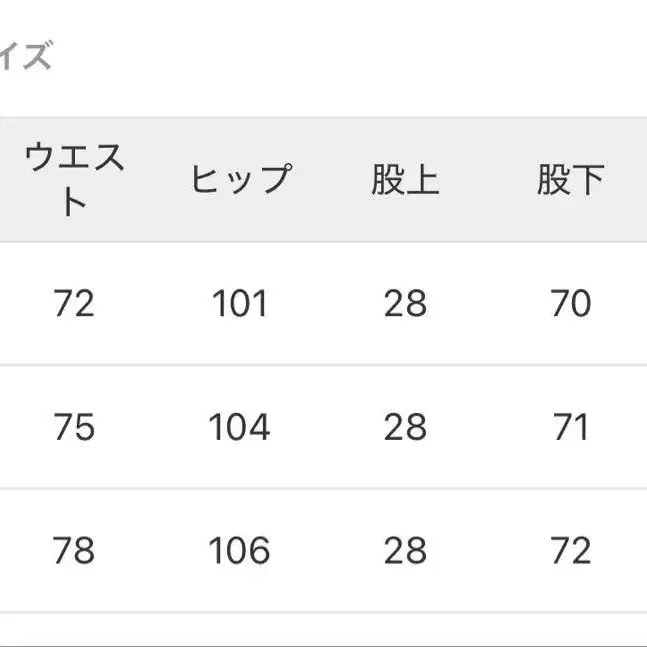Screen dimensions: 647x647
Task: Click the blank cell below inseam 72
Action: (x=570, y=631)
